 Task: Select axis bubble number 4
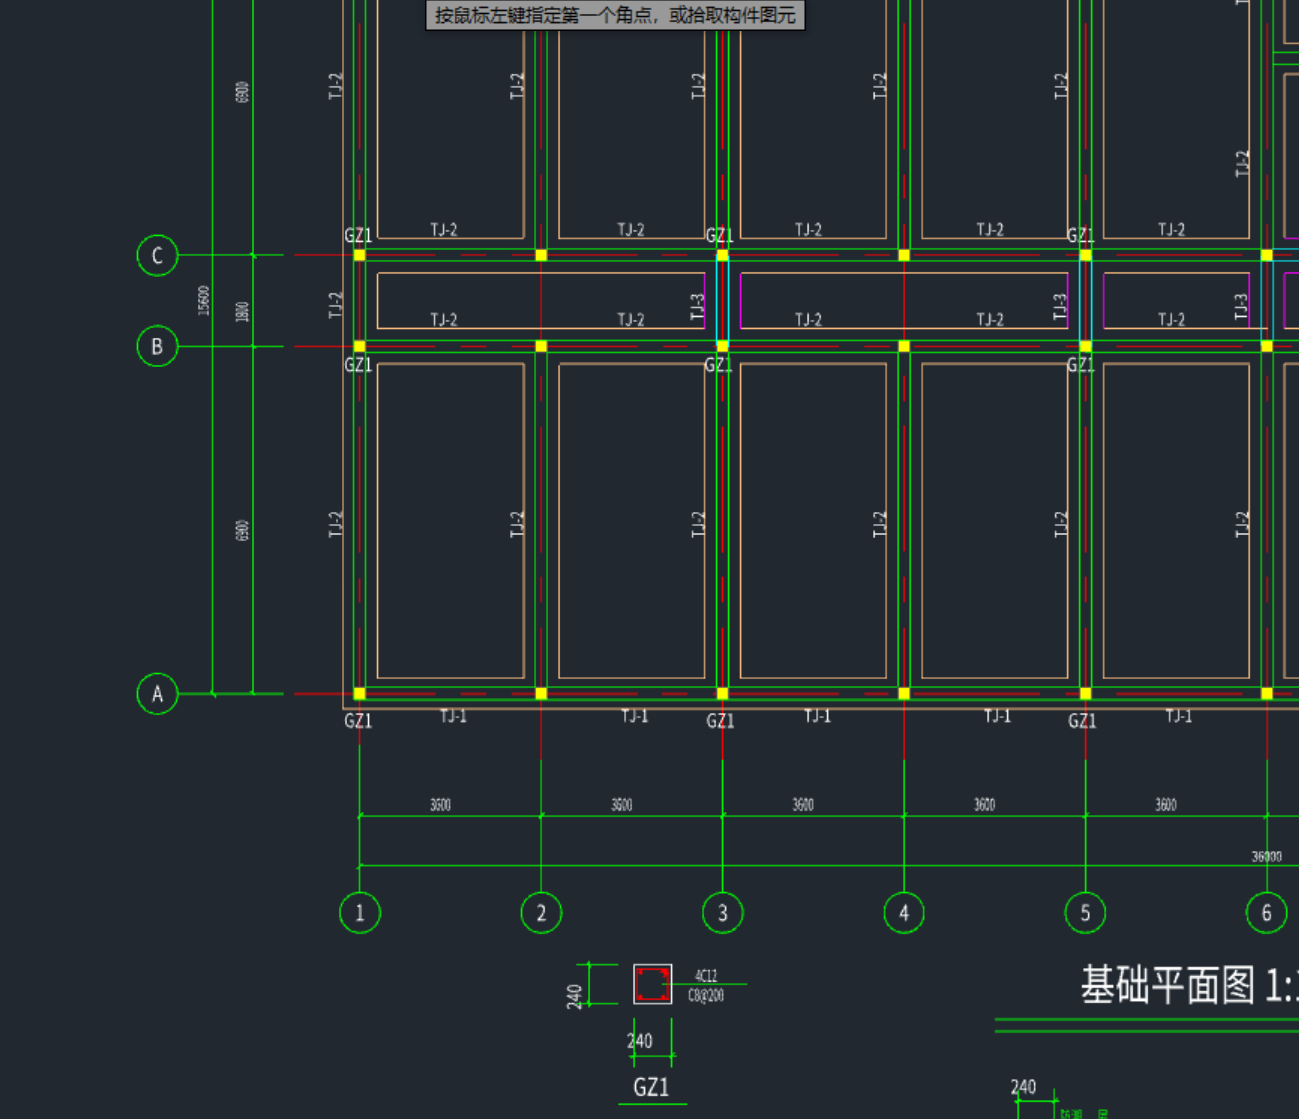click(x=904, y=912)
